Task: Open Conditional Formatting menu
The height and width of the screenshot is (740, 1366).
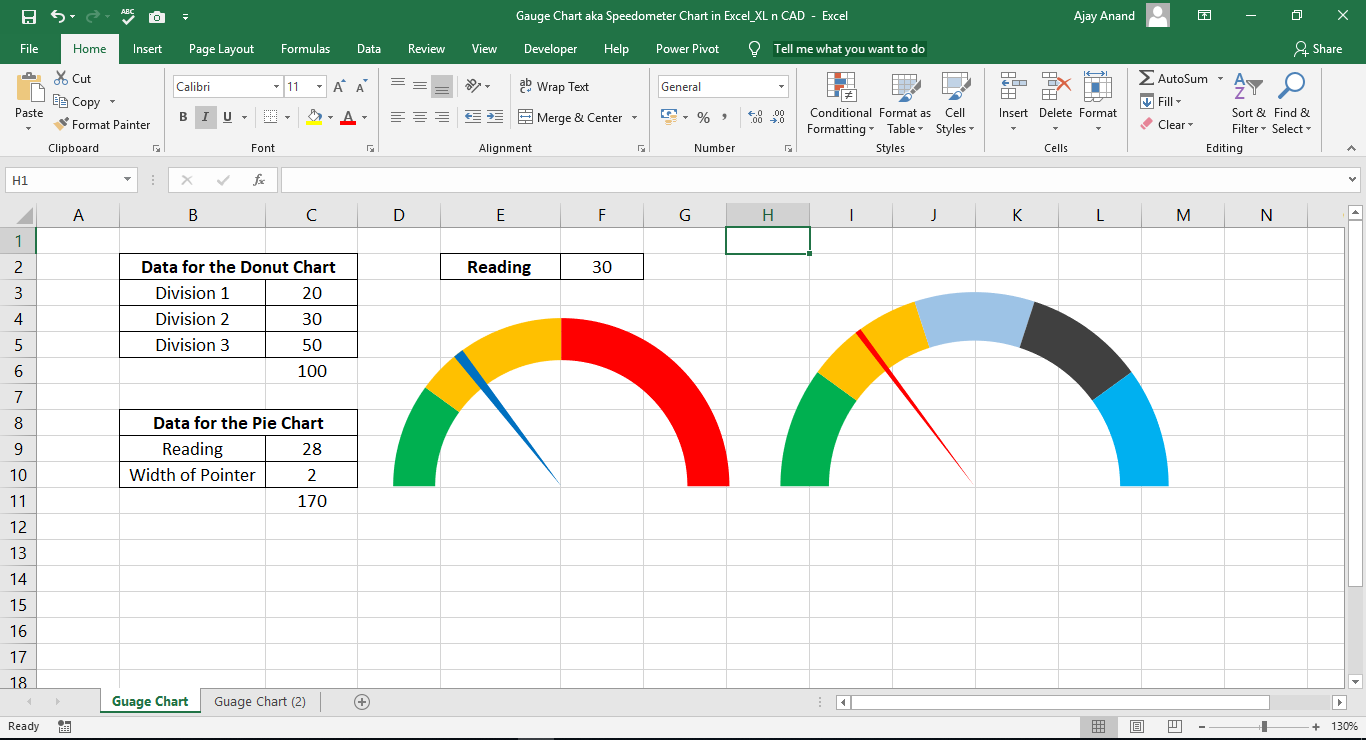Action: click(841, 104)
